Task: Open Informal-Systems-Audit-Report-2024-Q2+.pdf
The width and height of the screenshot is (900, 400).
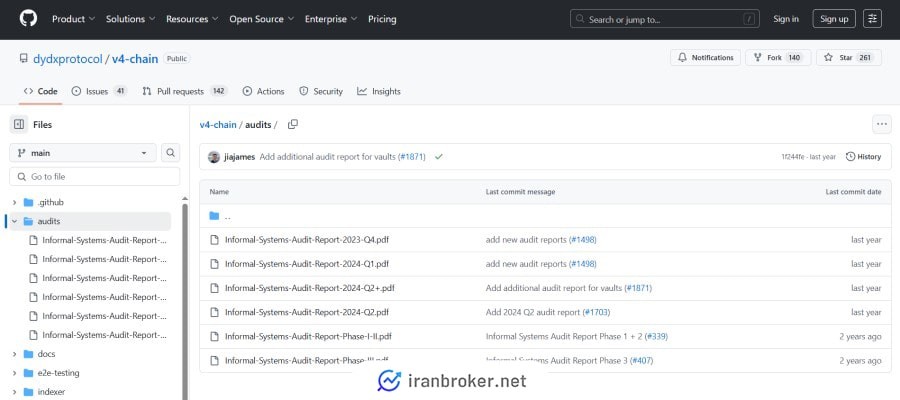Action: click(x=310, y=288)
